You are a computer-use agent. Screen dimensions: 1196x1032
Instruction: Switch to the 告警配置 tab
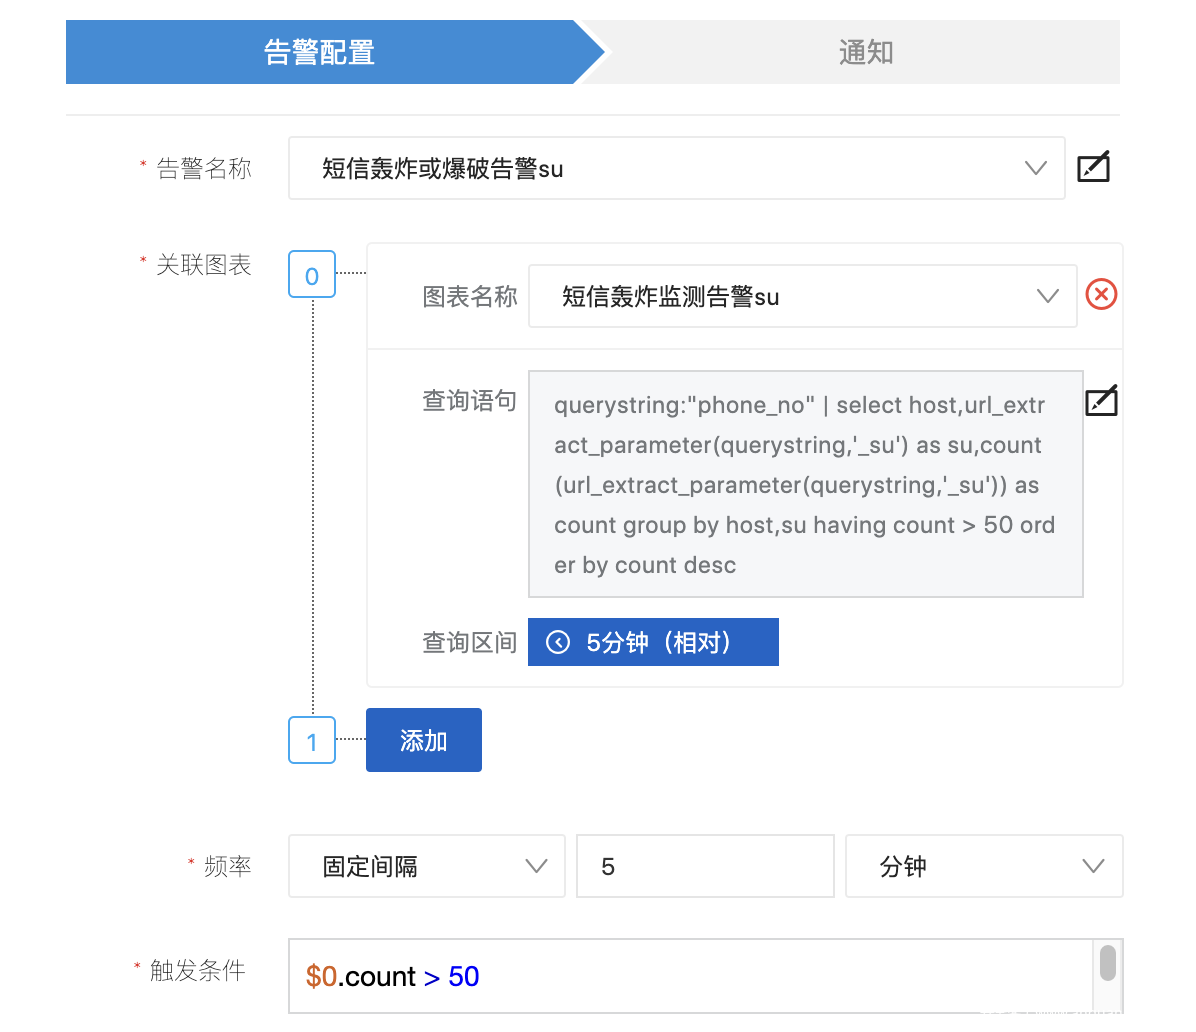tap(320, 52)
